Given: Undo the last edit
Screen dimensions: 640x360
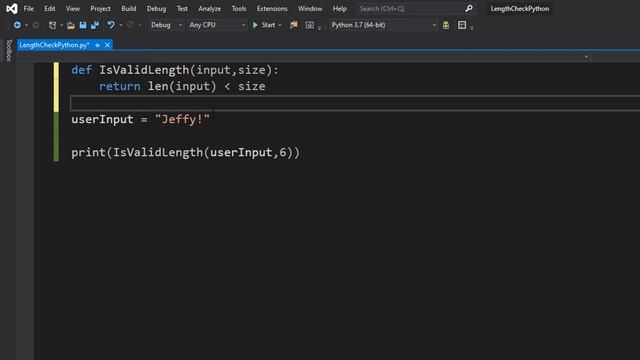Looking at the screenshot, I should [x=111, y=25].
